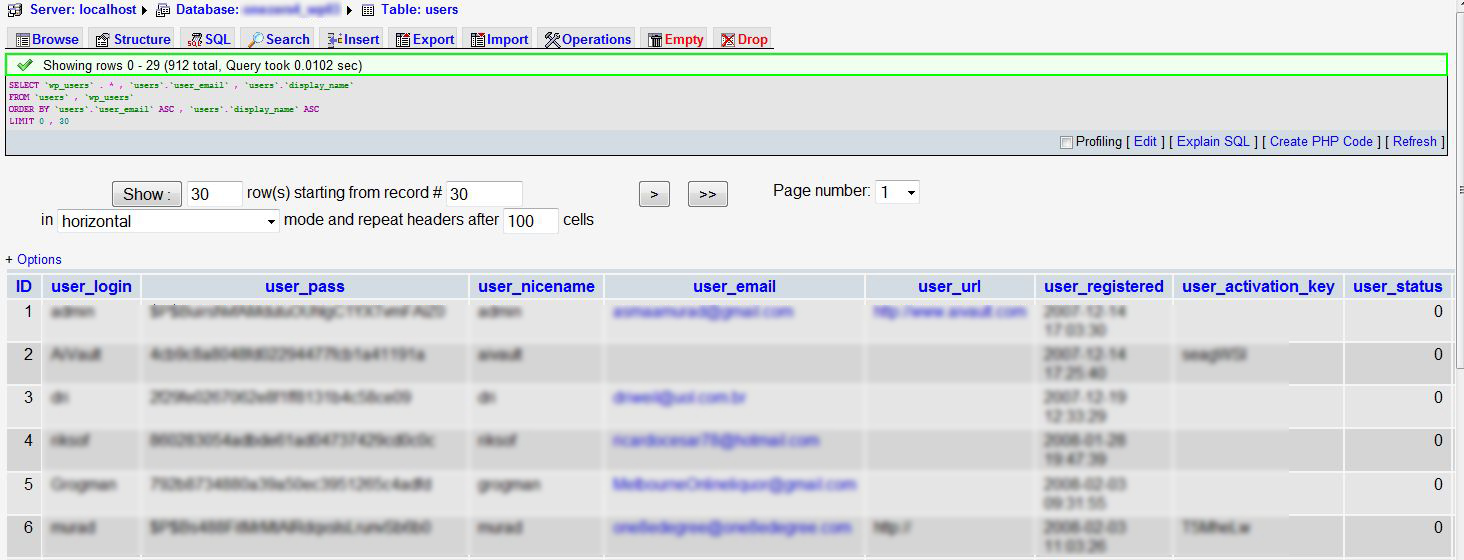Enable the Profiling checkbox
1464x560 pixels.
pyautogui.click(x=1066, y=142)
